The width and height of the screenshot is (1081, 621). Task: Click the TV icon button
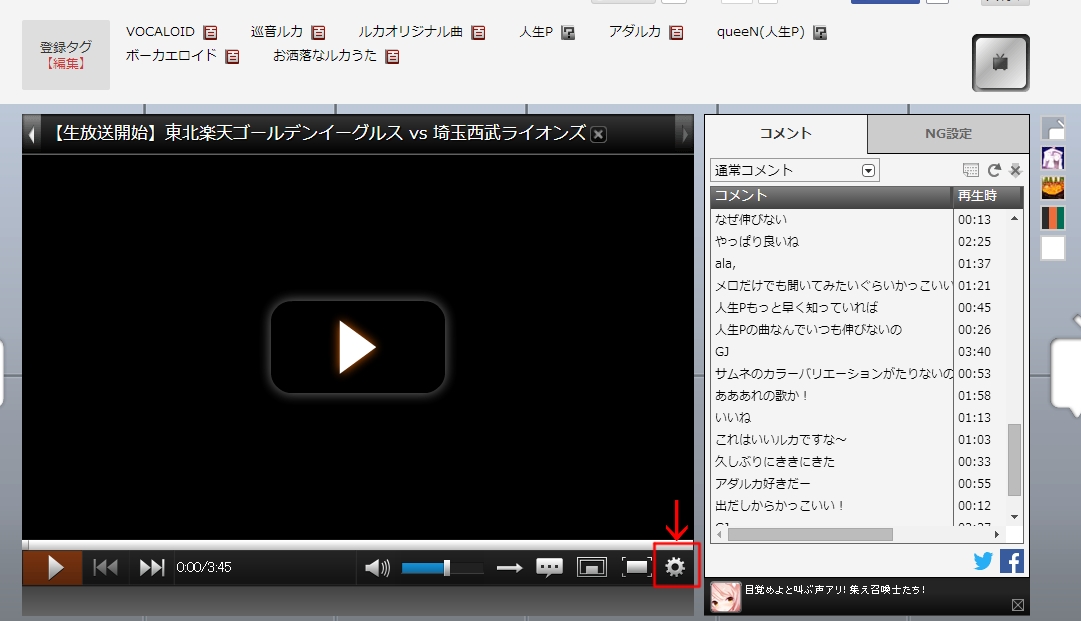1000,62
